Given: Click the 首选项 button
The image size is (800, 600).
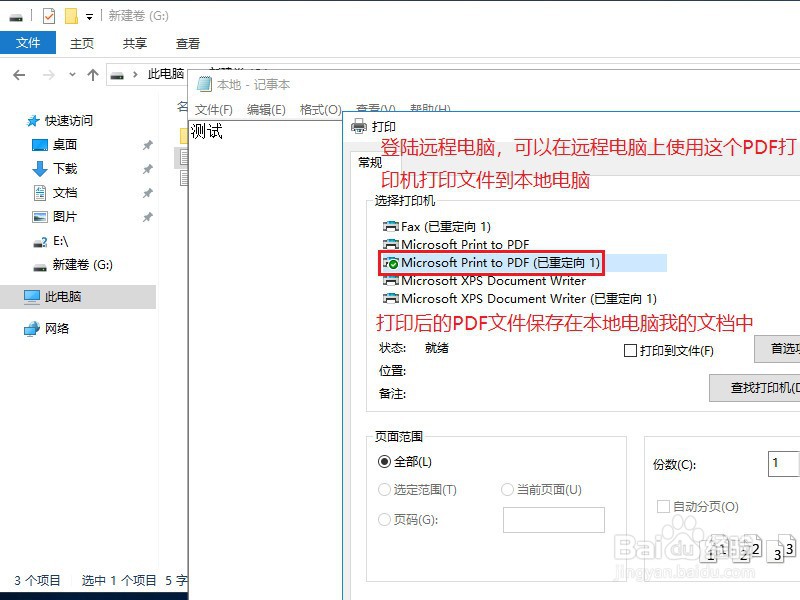Looking at the screenshot, I should pos(777,349).
